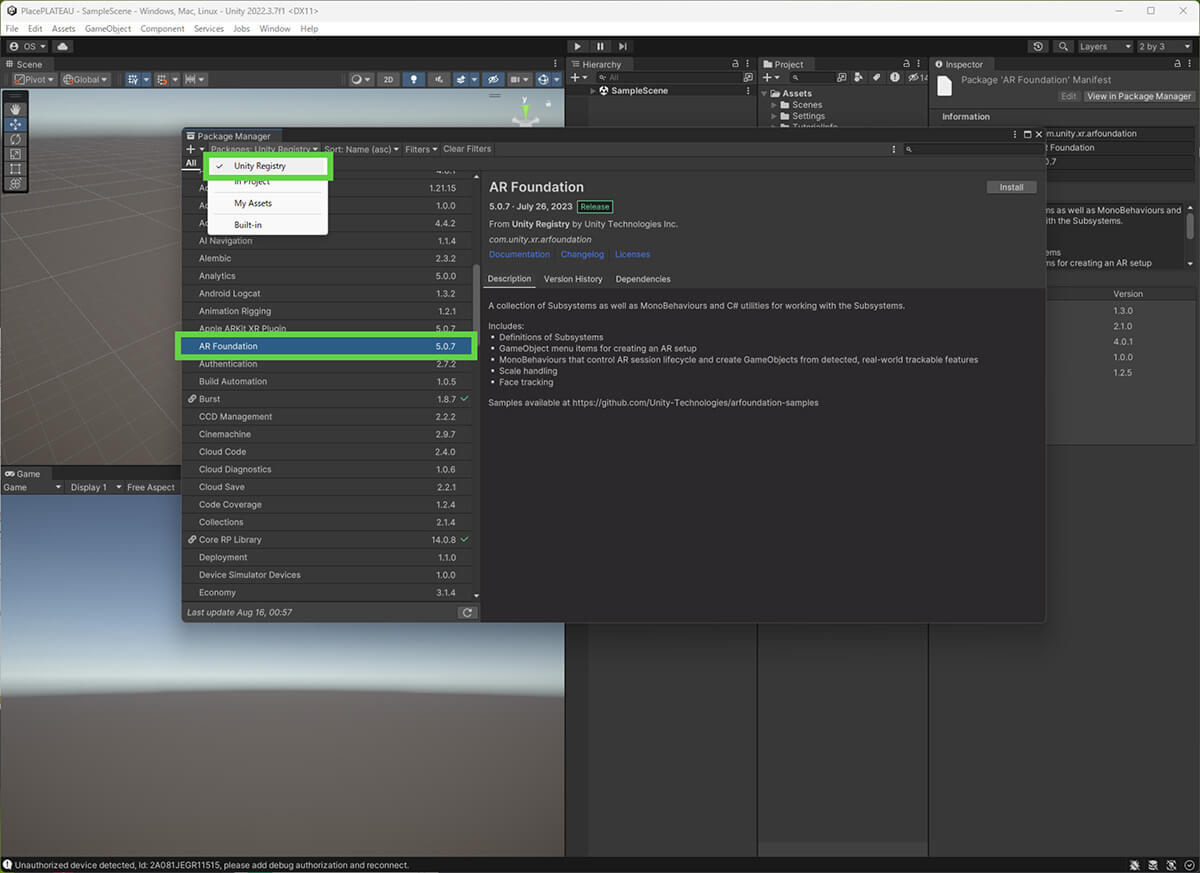This screenshot has height=873, width=1200.
Task: Toggle the Inspector lock icon
Action: point(1176,64)
